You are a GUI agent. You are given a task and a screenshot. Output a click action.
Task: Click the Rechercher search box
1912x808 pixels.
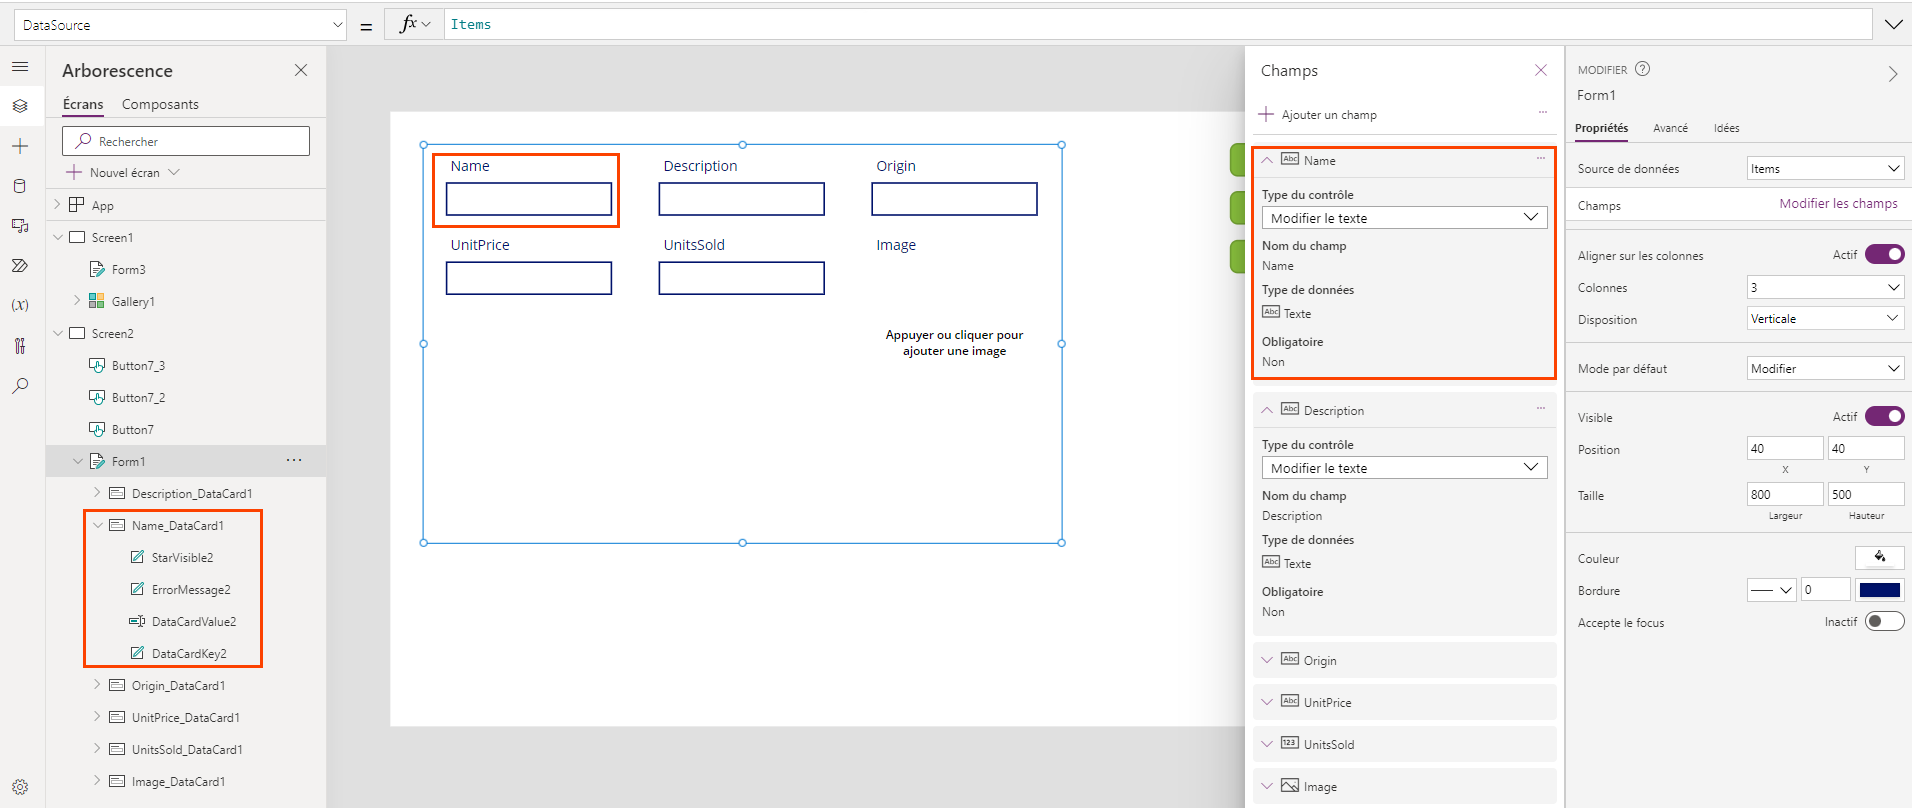tap(186, 141)
